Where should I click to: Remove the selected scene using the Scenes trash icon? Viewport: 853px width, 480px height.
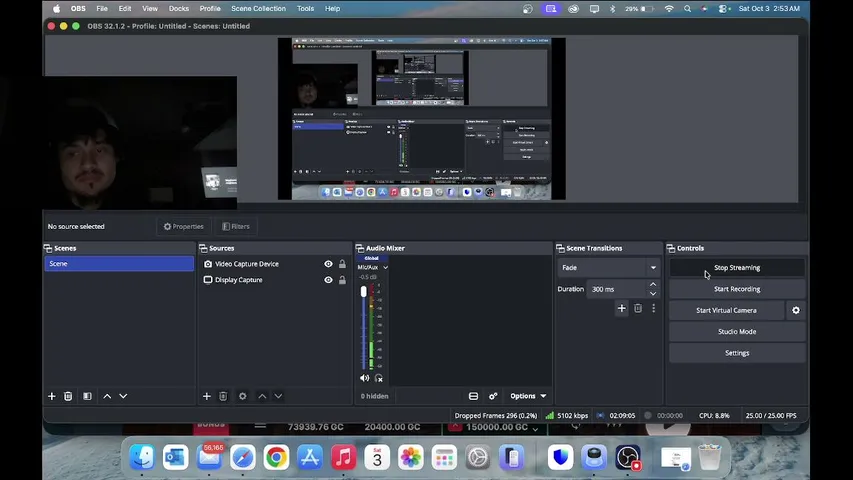point(68,396)
